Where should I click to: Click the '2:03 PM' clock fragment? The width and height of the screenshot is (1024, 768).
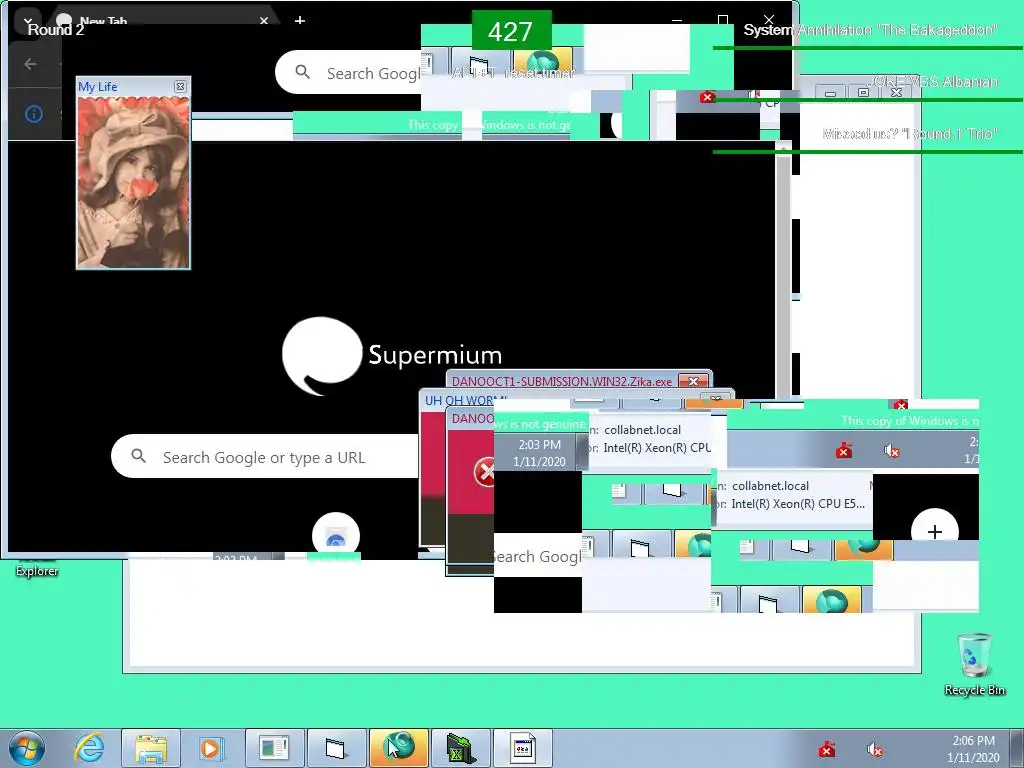(x=539, y=445)
